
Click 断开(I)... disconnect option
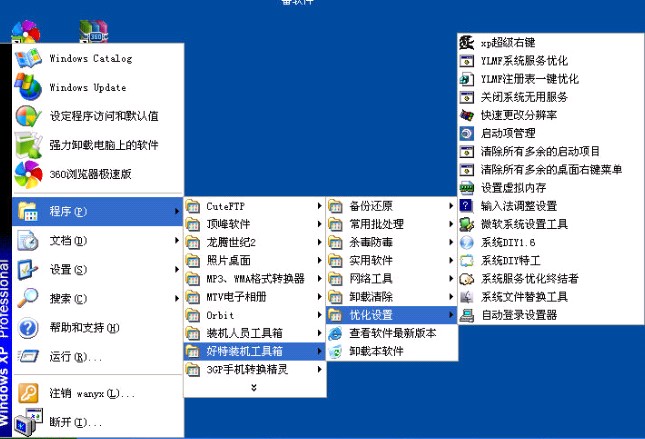(x=75, y=423)
